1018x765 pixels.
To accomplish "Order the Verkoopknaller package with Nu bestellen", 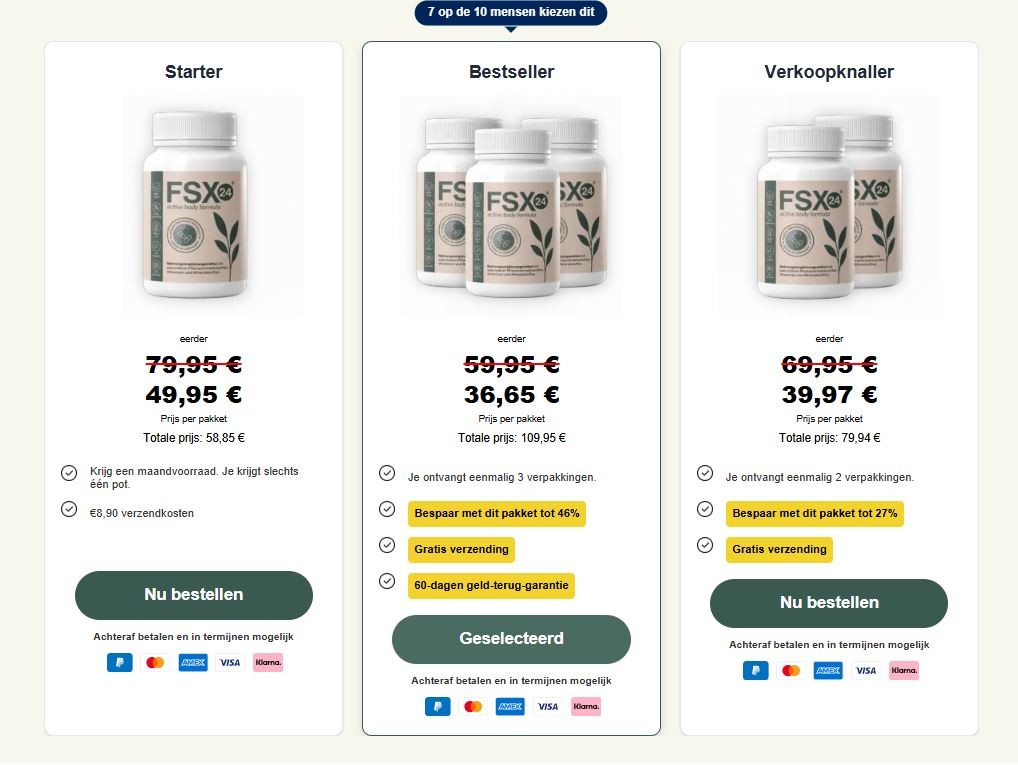I will [829, 603].
